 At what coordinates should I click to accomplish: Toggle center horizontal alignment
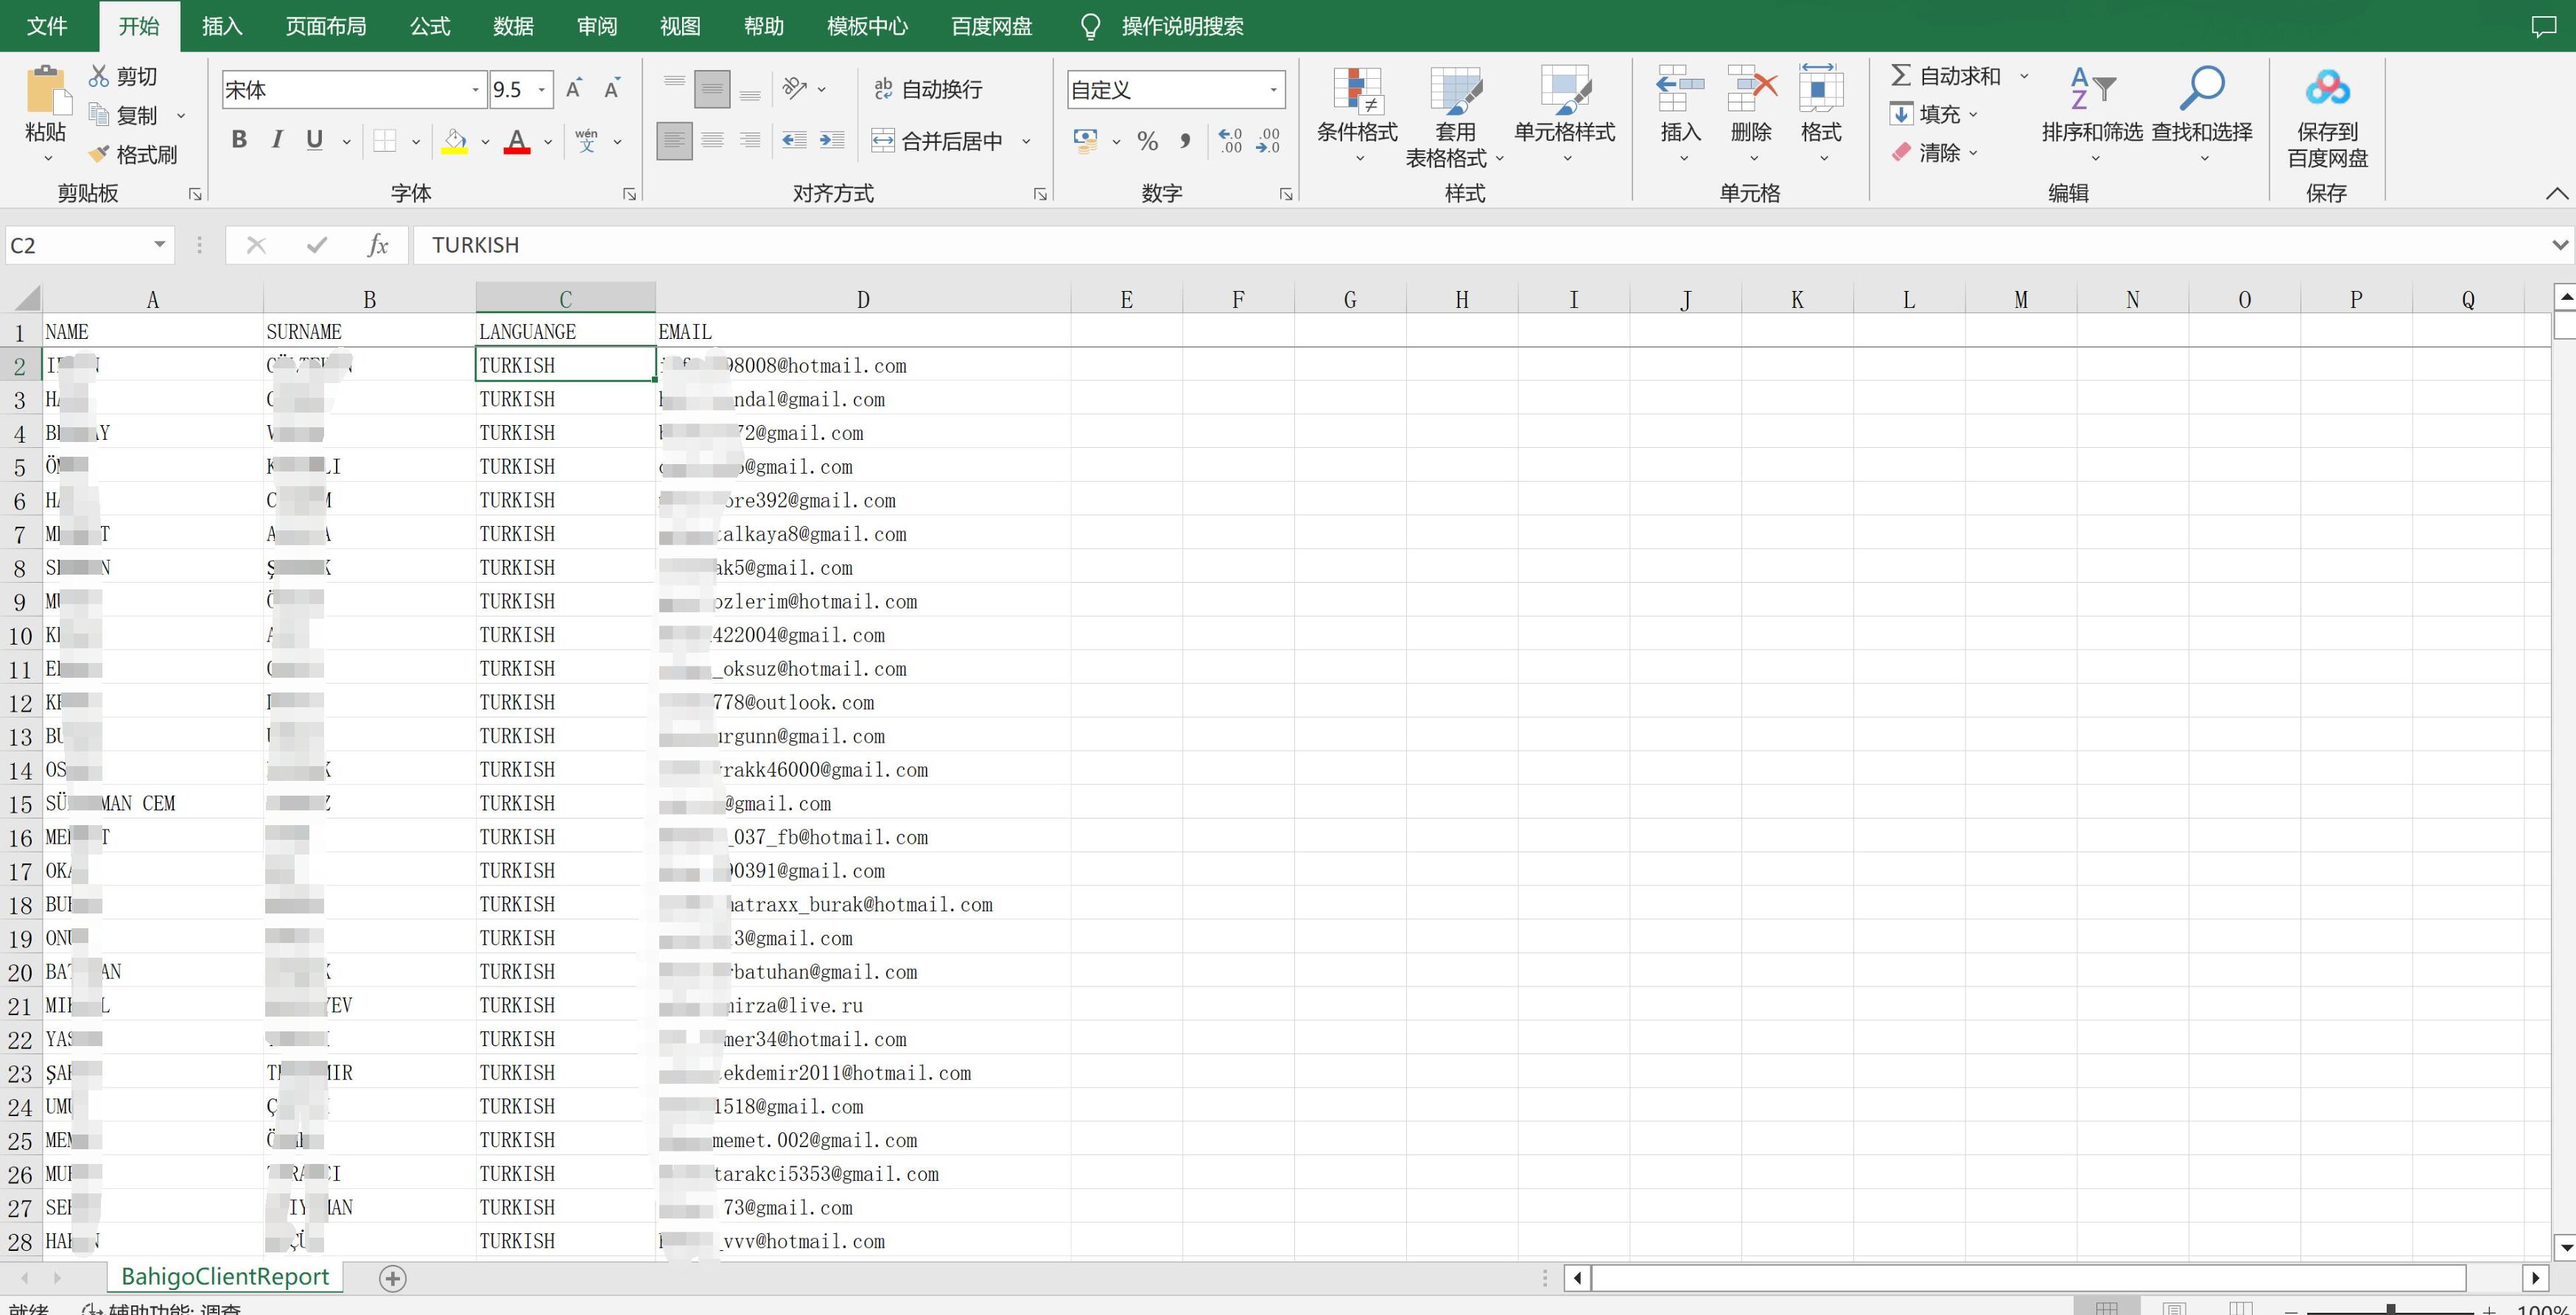point(712,140)
